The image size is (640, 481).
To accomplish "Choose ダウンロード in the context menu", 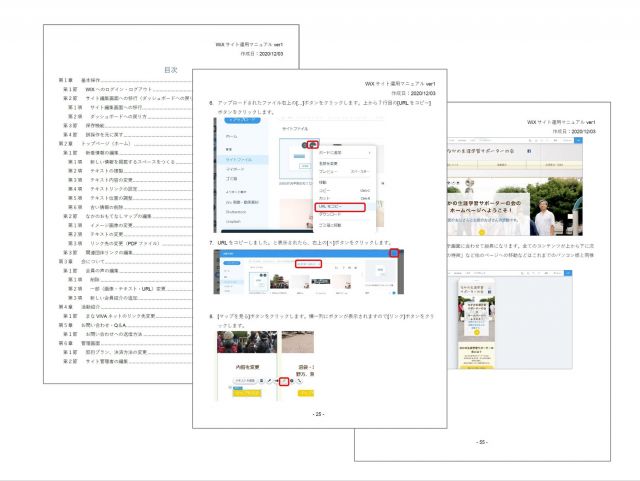I will click(330, 214).
